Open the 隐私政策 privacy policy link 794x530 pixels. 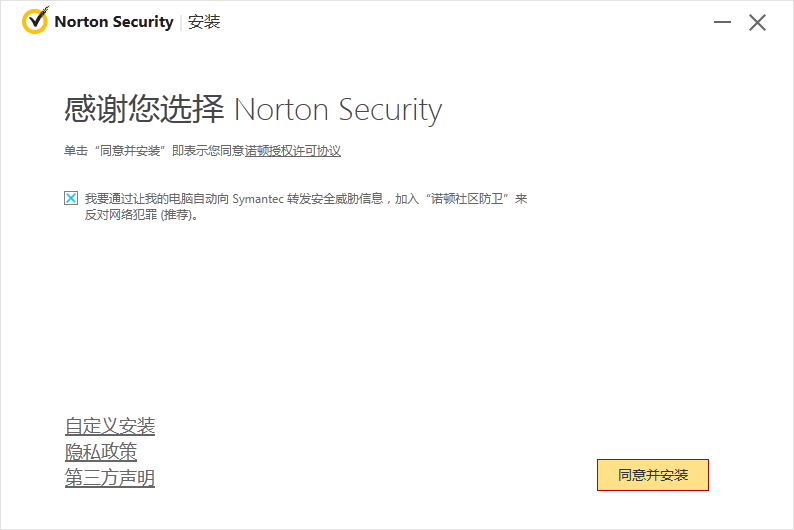pos(101,453)
